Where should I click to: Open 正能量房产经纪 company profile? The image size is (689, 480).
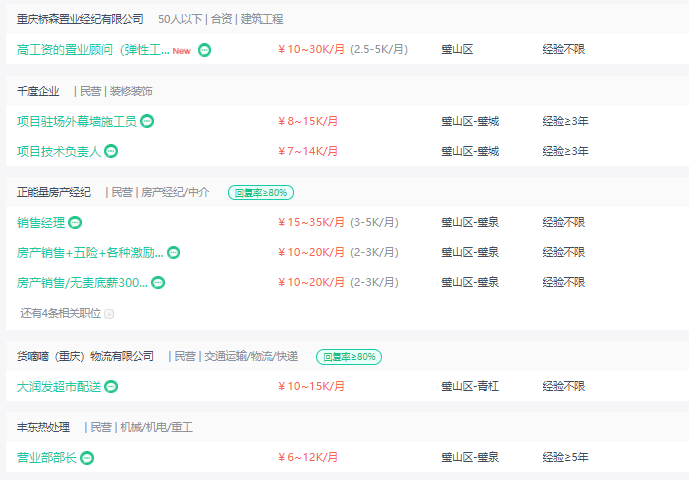[x=54, y=192]
